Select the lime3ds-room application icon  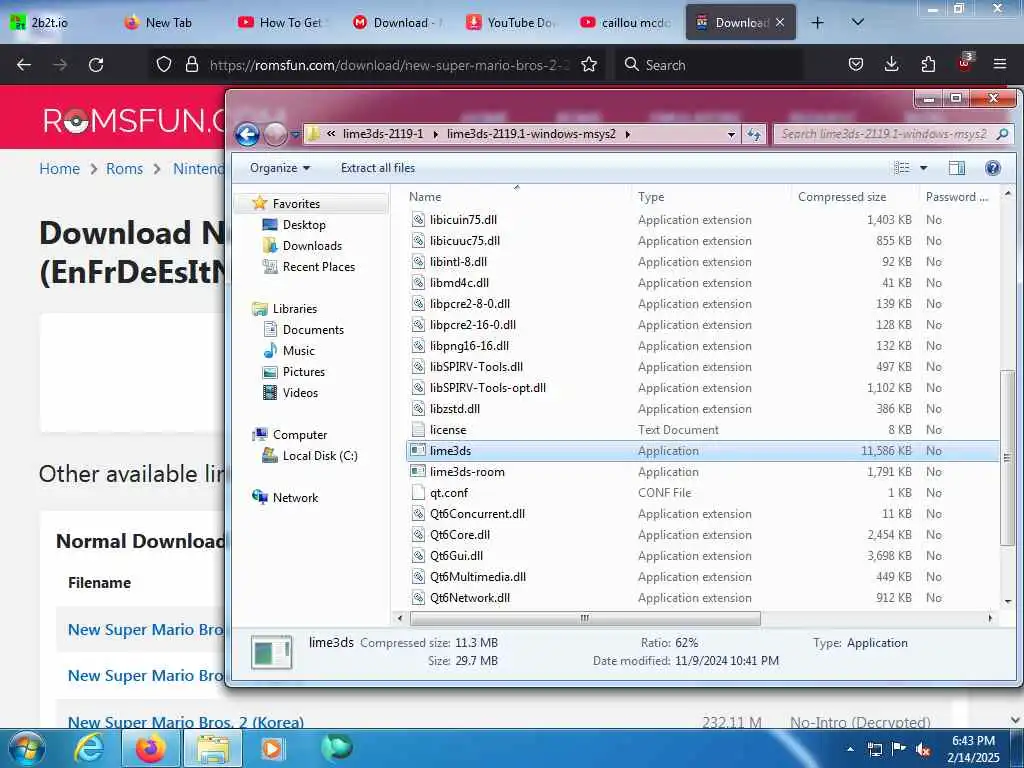(418, 472)
